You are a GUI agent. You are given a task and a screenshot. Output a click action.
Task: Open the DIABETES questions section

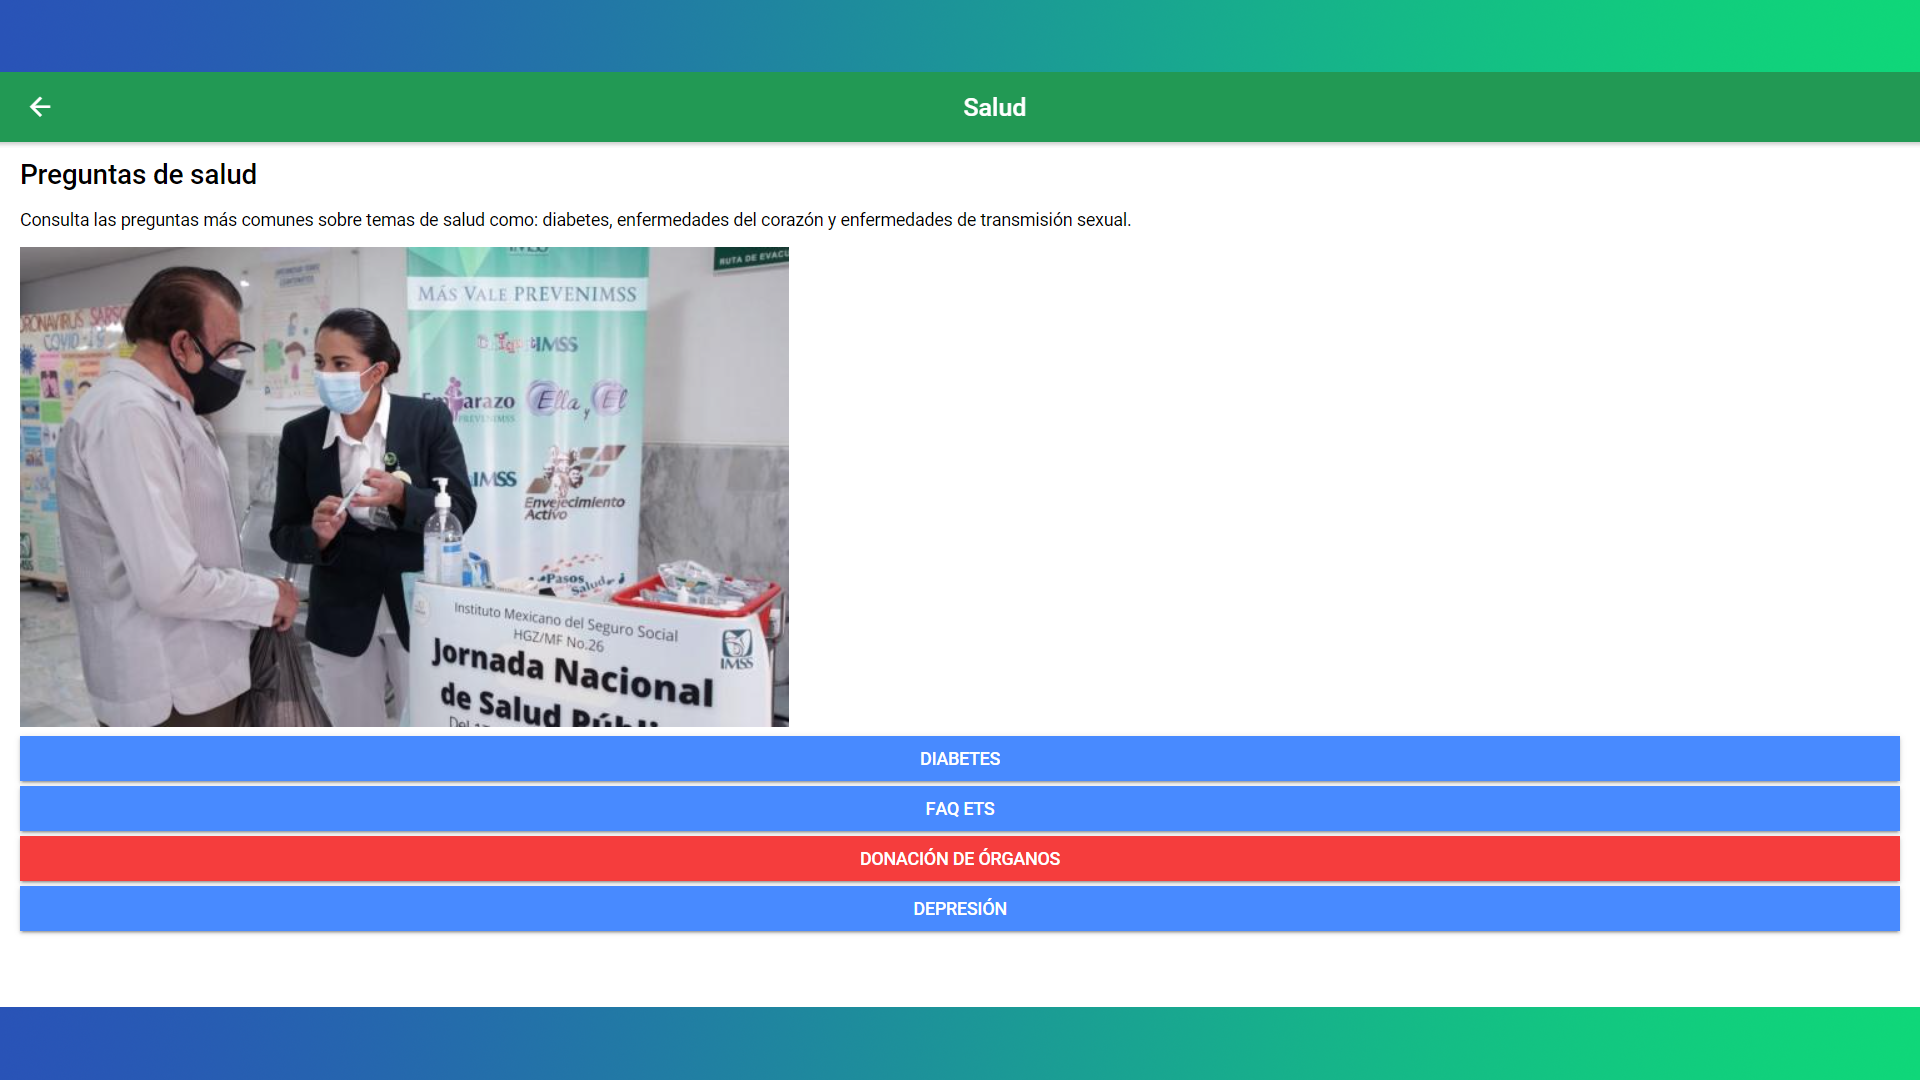(960, 759)
